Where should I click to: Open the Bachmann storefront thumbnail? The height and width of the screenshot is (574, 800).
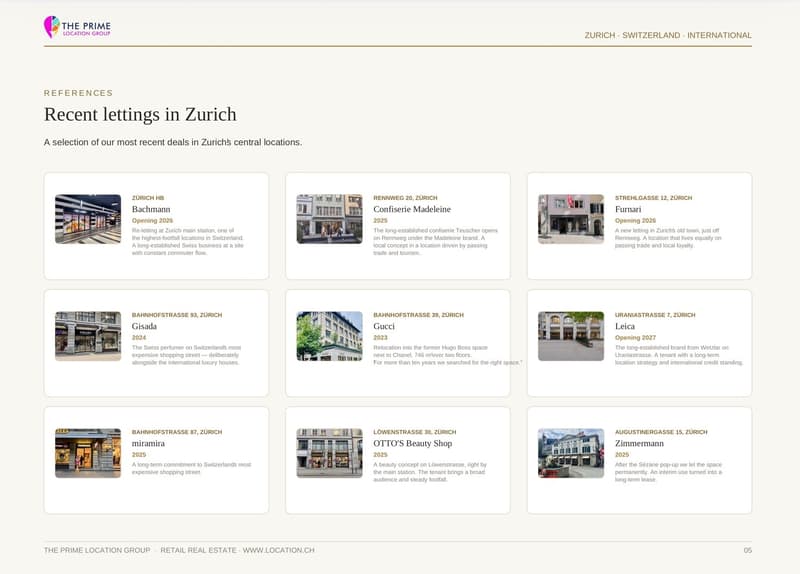[x=88, y=219]
